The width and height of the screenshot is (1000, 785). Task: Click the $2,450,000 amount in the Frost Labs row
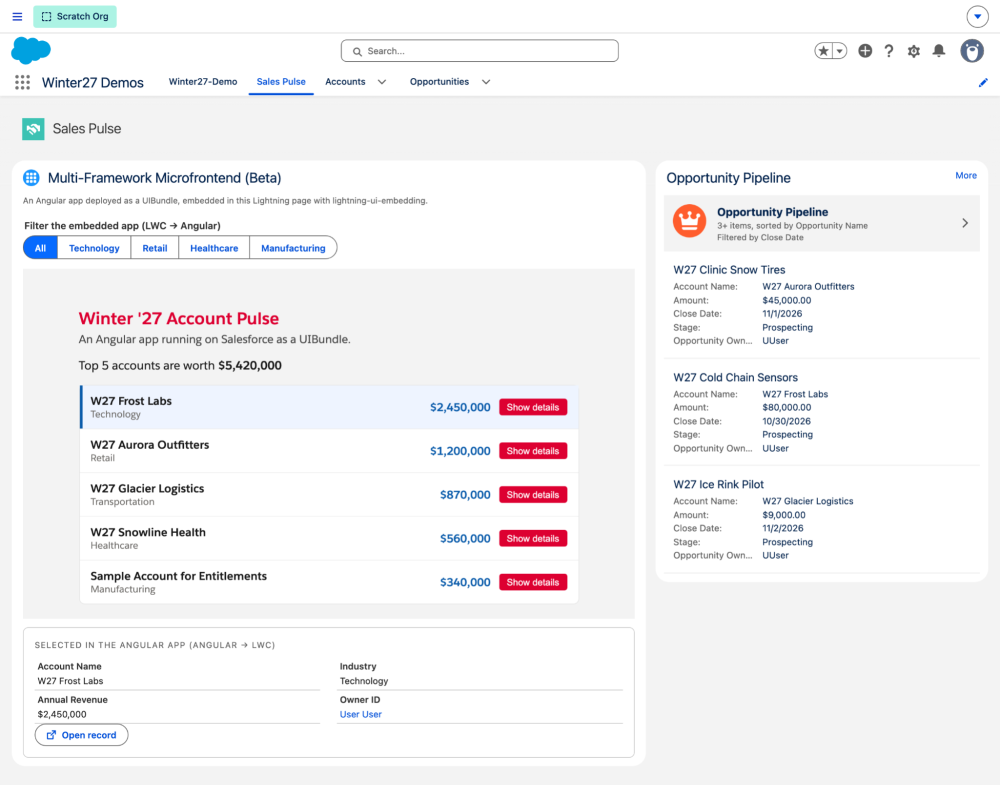tap(460, 407)
